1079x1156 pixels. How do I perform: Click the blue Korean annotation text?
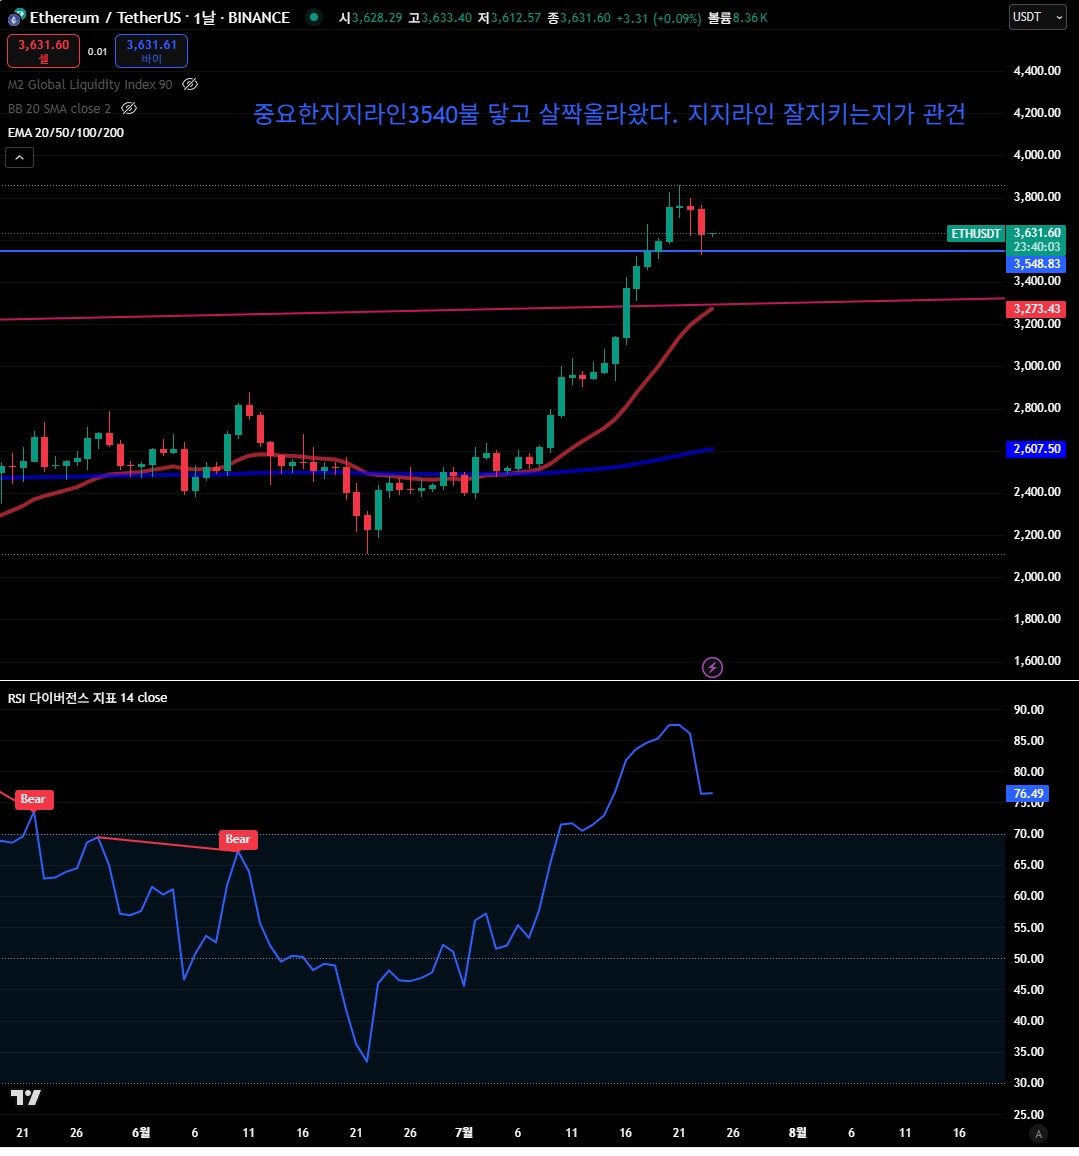click(x=609, y=114)
